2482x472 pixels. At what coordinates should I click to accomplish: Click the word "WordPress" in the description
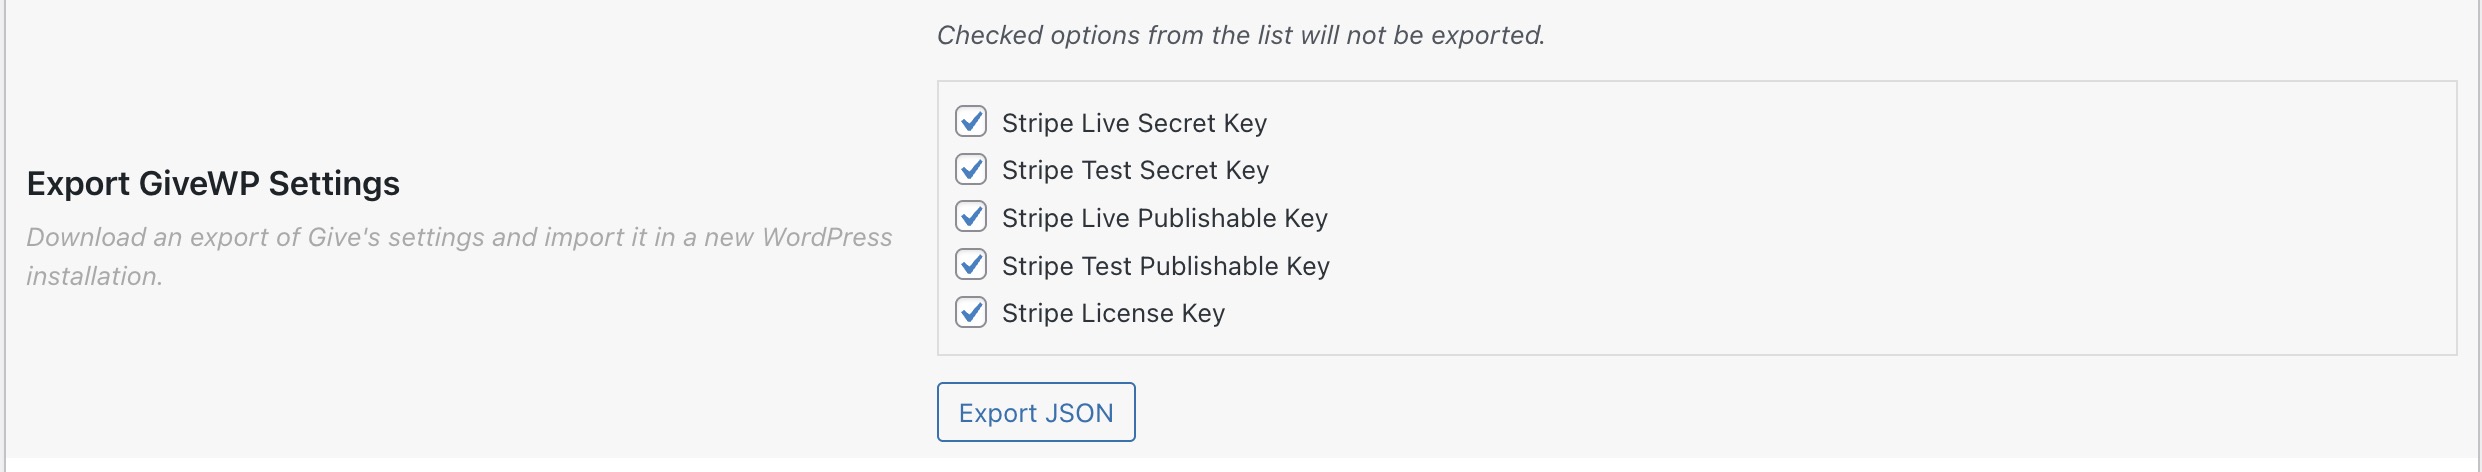(x=827, y=238)
